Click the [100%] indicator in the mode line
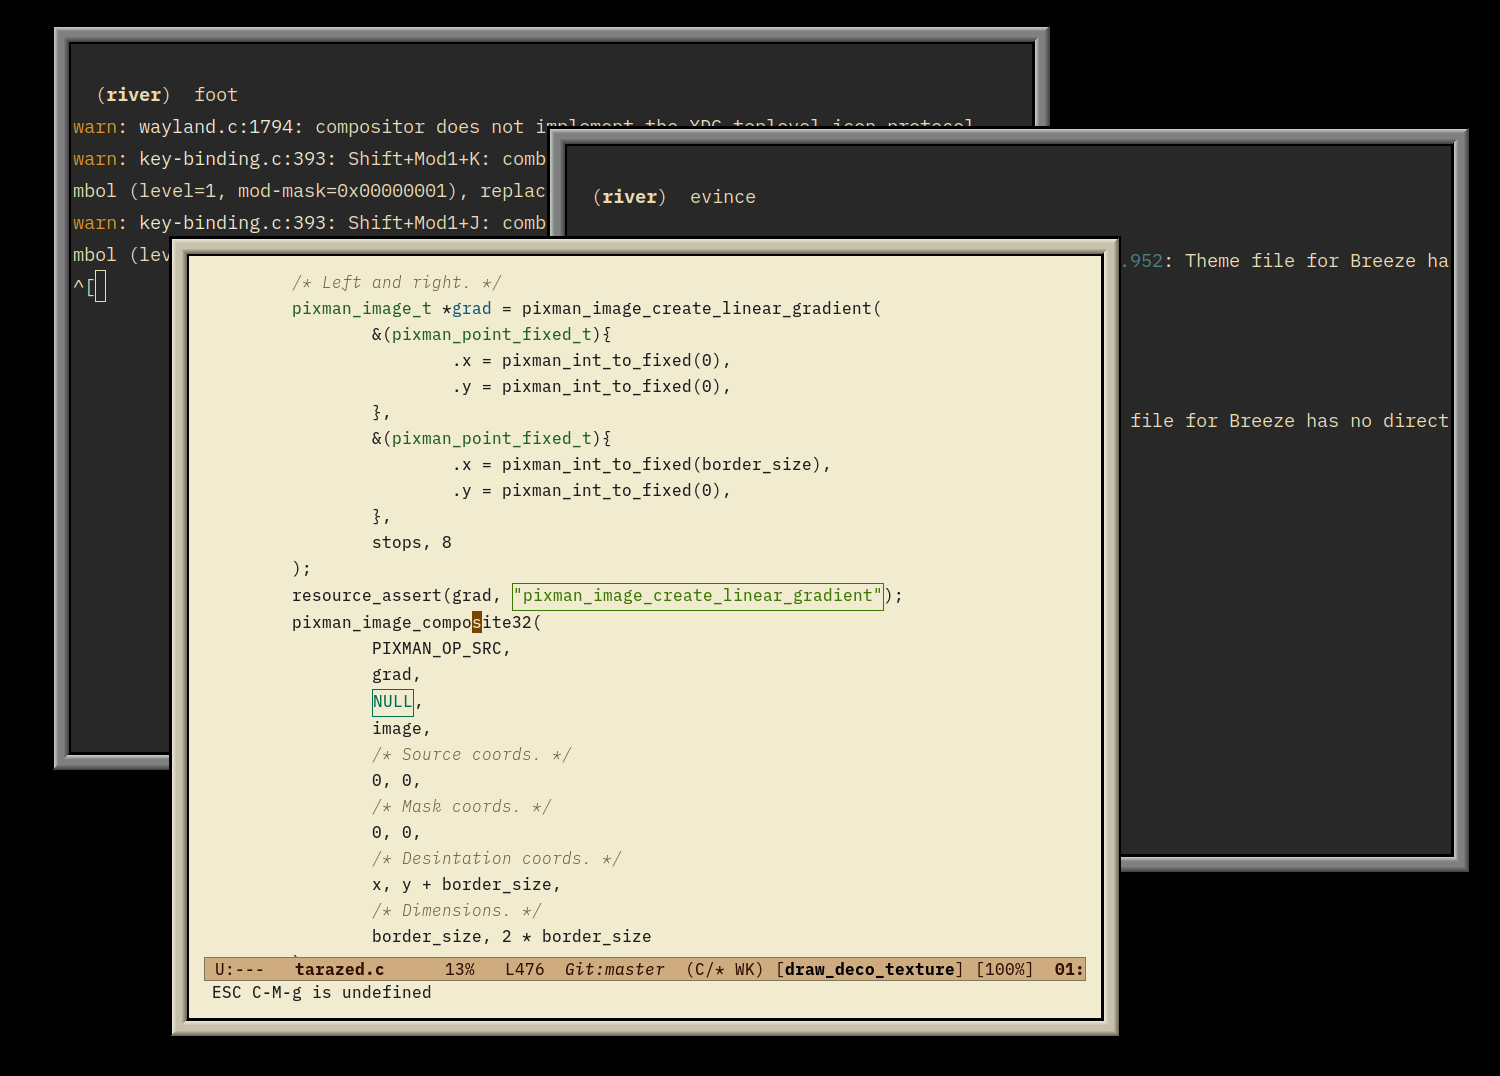The image size is (1500, 1076). pyautogui.click(x=1004, y=969)
